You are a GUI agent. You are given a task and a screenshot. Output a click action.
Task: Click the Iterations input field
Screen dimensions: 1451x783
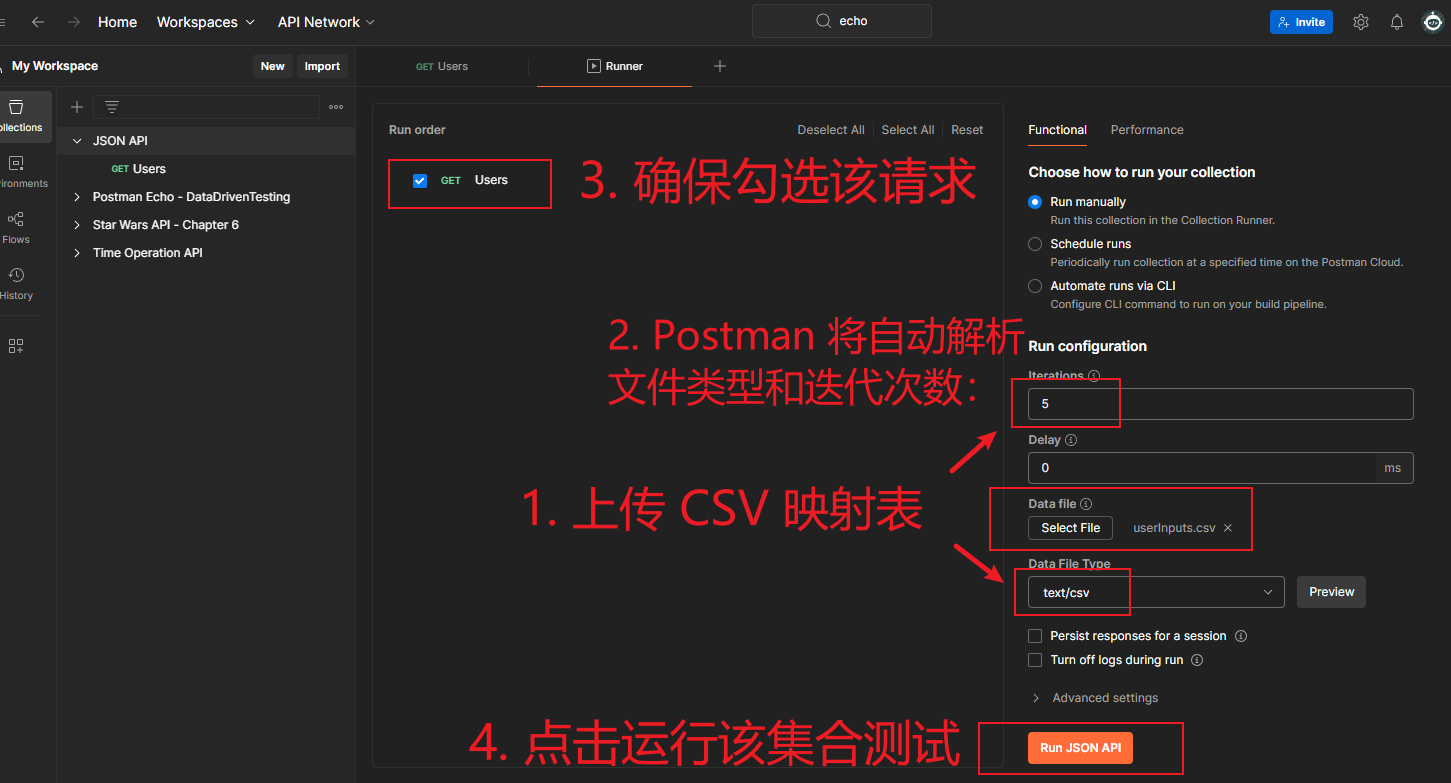(1220, 404)
